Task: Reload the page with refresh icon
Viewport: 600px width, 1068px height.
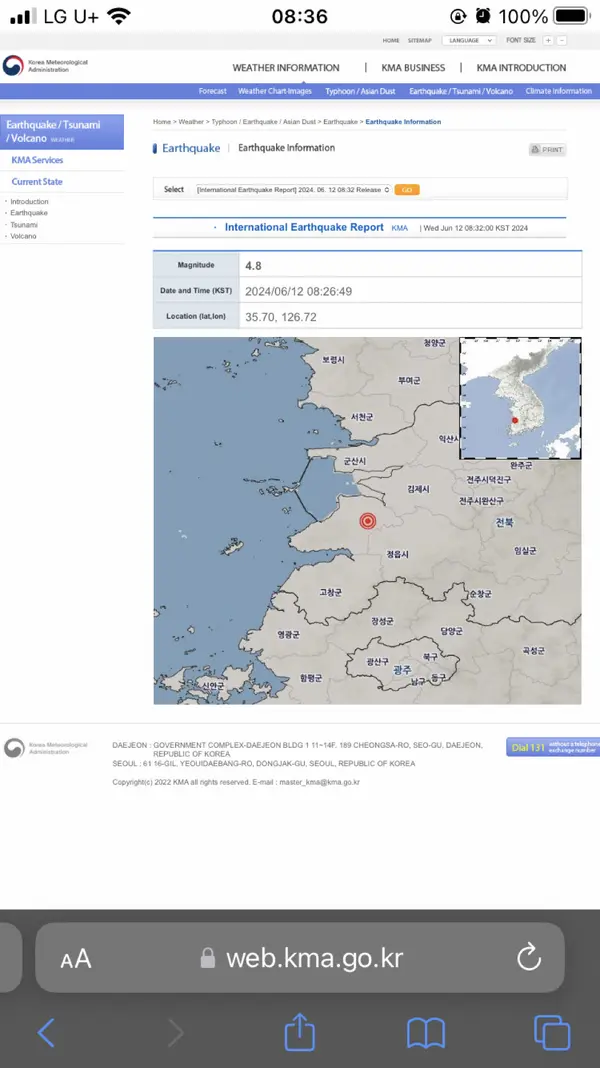Action: [x=528, y=958]
